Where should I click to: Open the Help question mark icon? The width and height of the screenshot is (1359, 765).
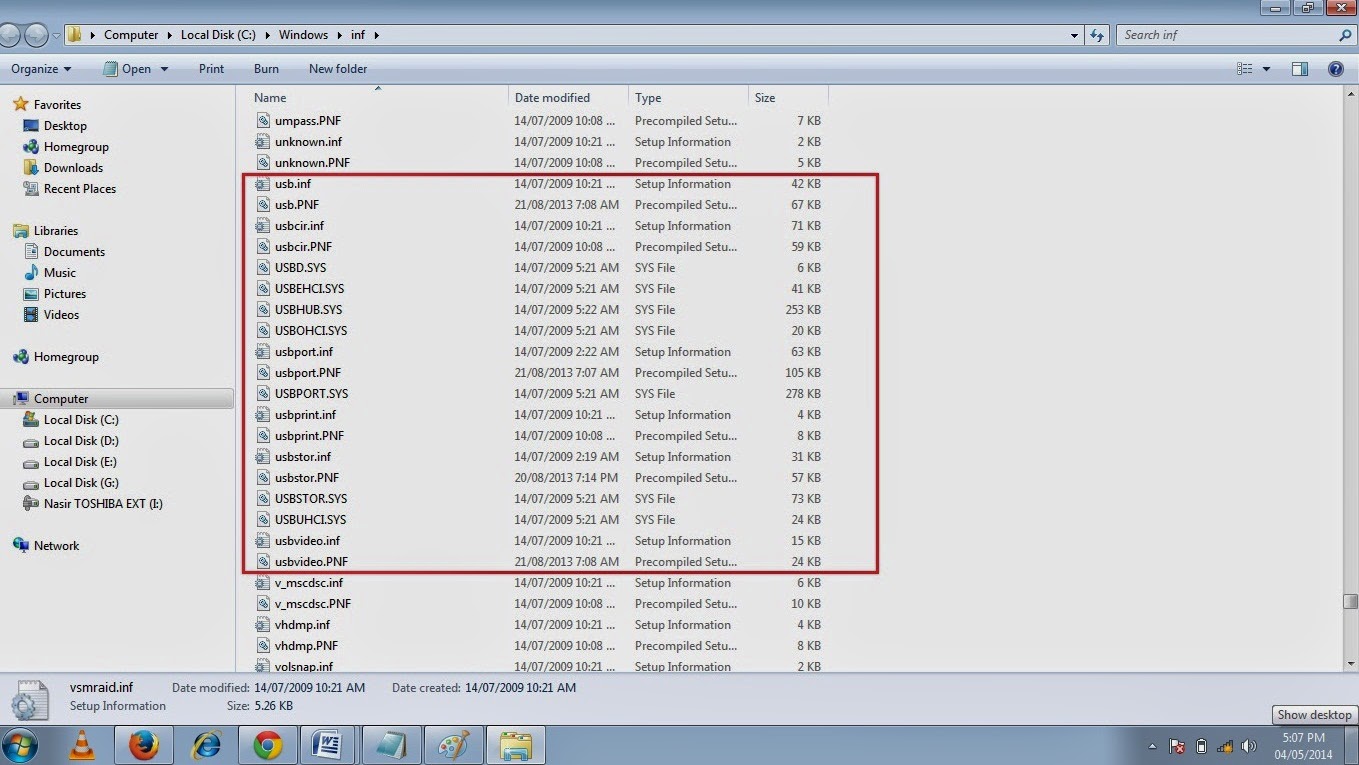(x=1335, y=69)
